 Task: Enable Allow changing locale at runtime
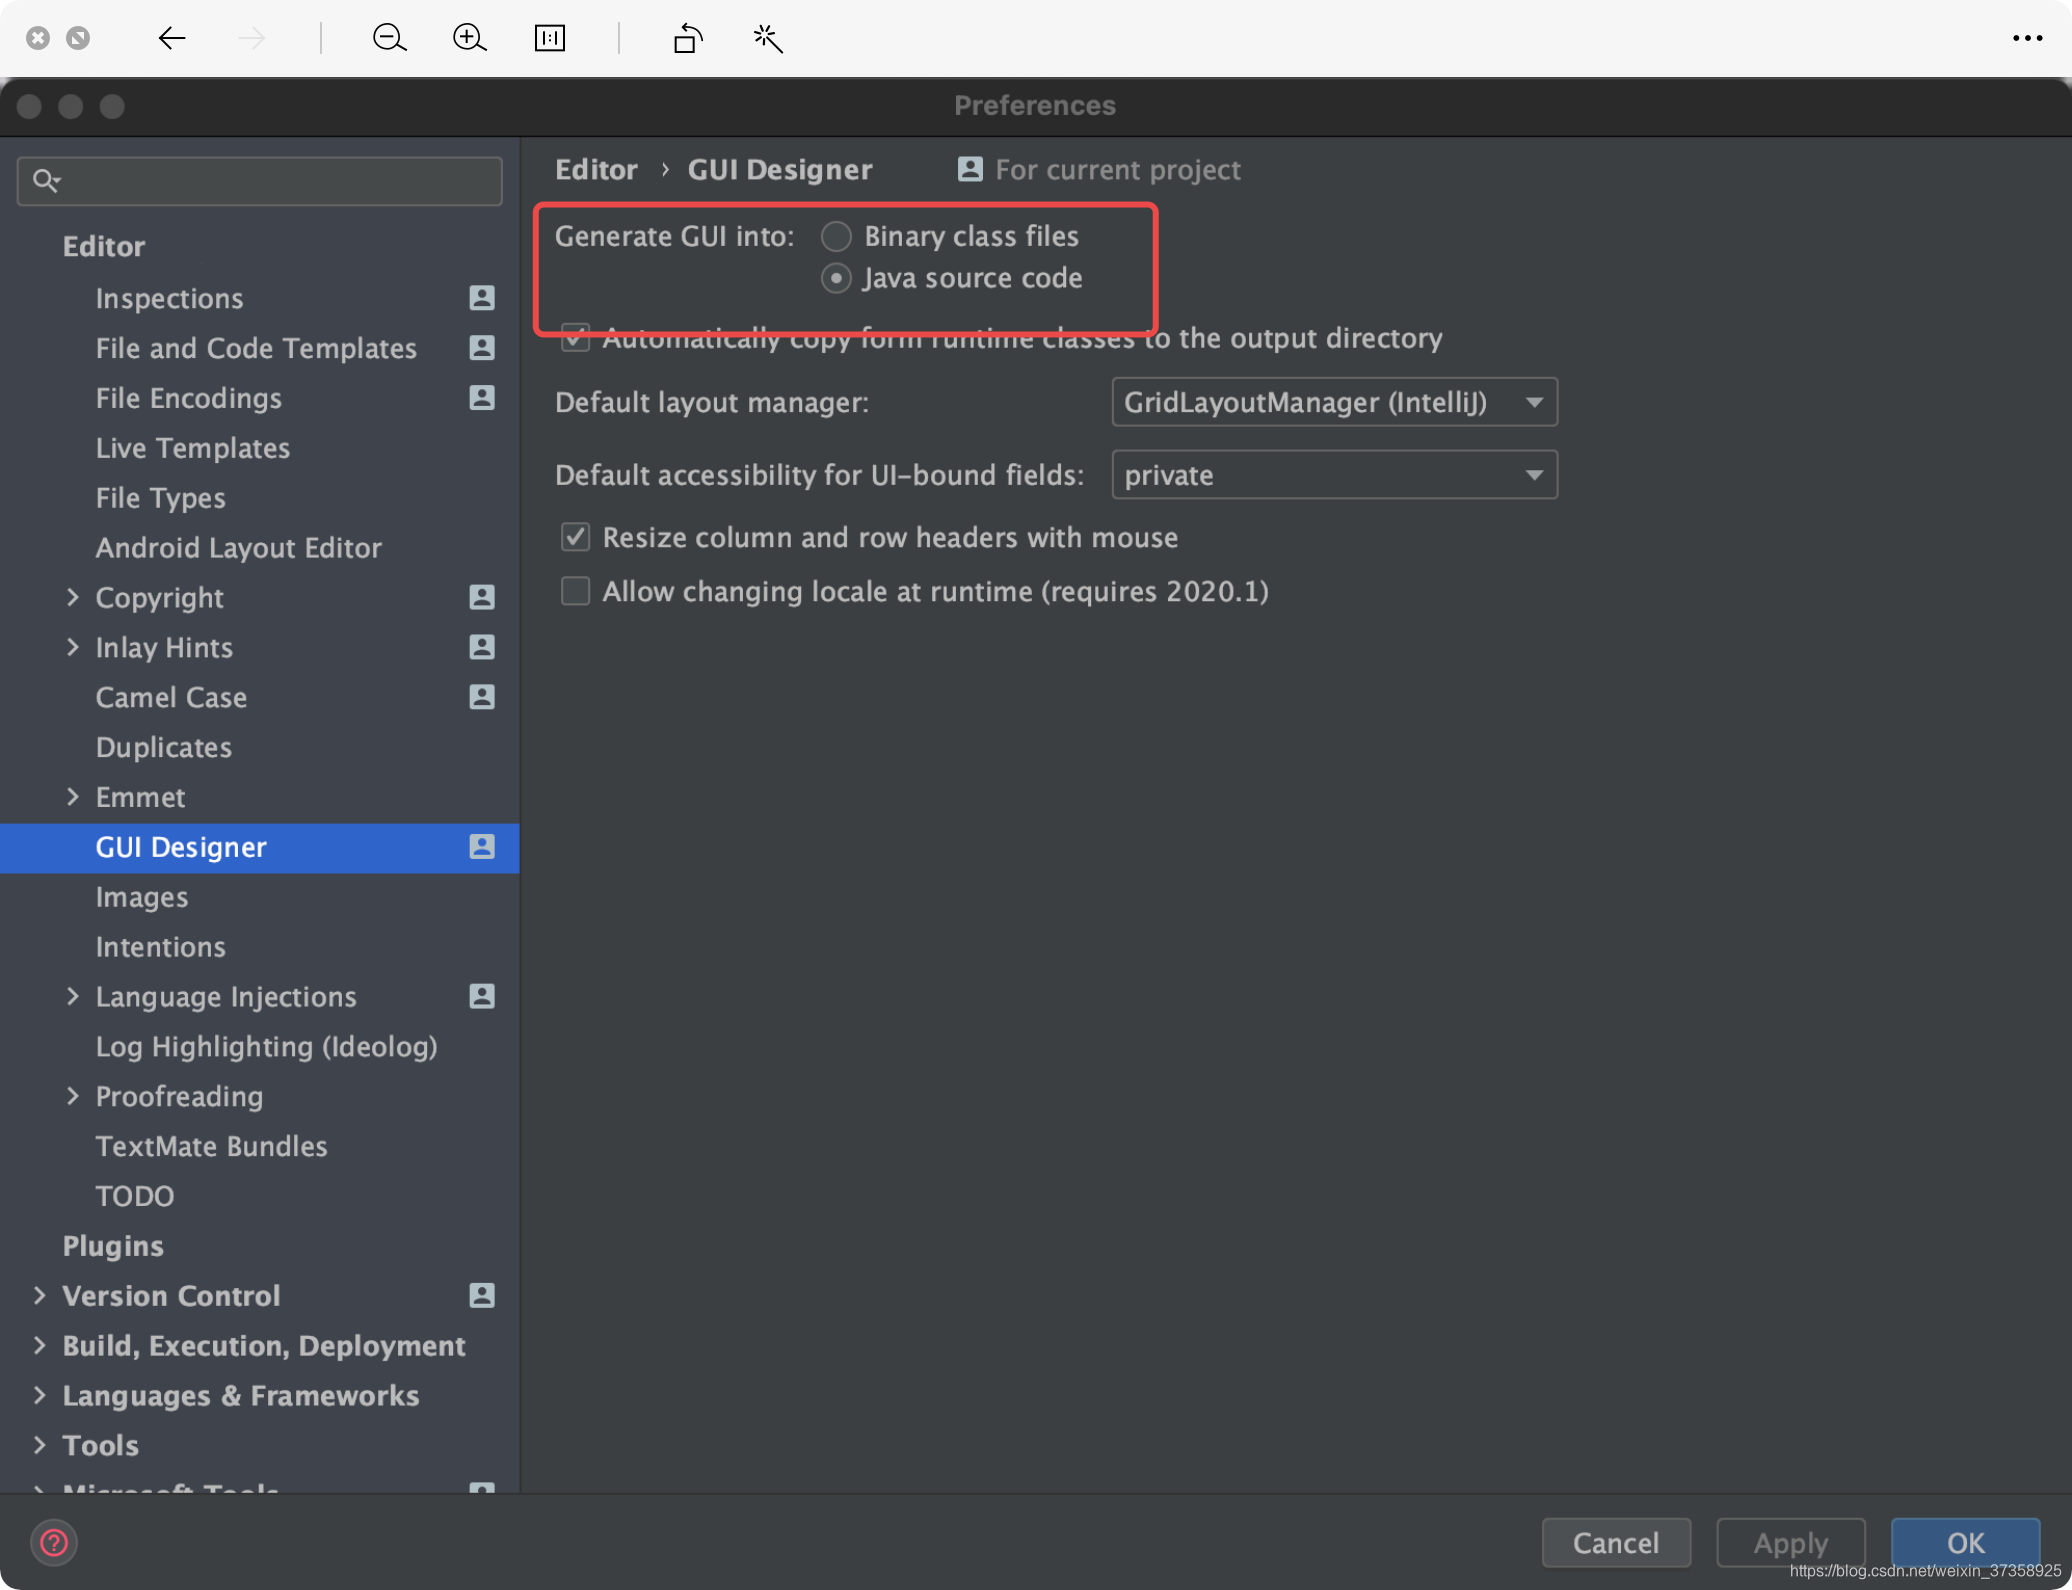(x=575, y=591)
